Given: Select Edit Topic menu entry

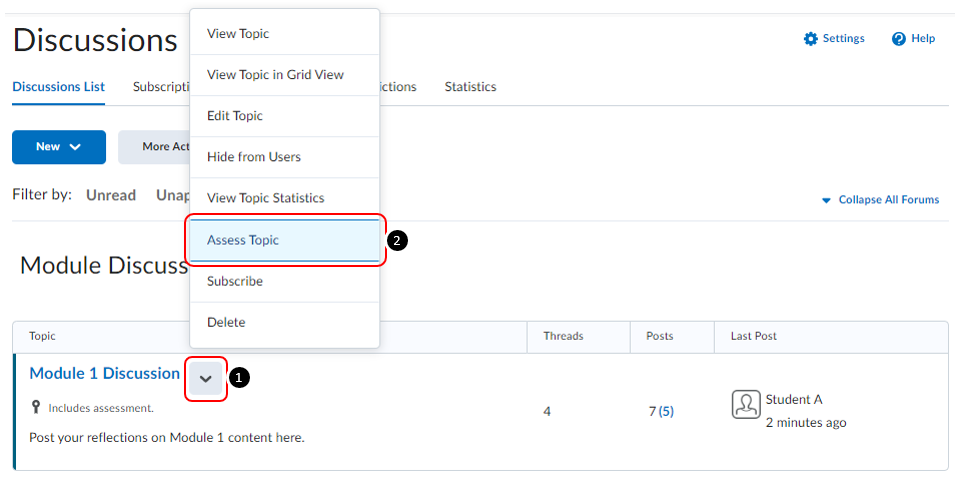Looking at the screenshot, I should click(235, 116).
